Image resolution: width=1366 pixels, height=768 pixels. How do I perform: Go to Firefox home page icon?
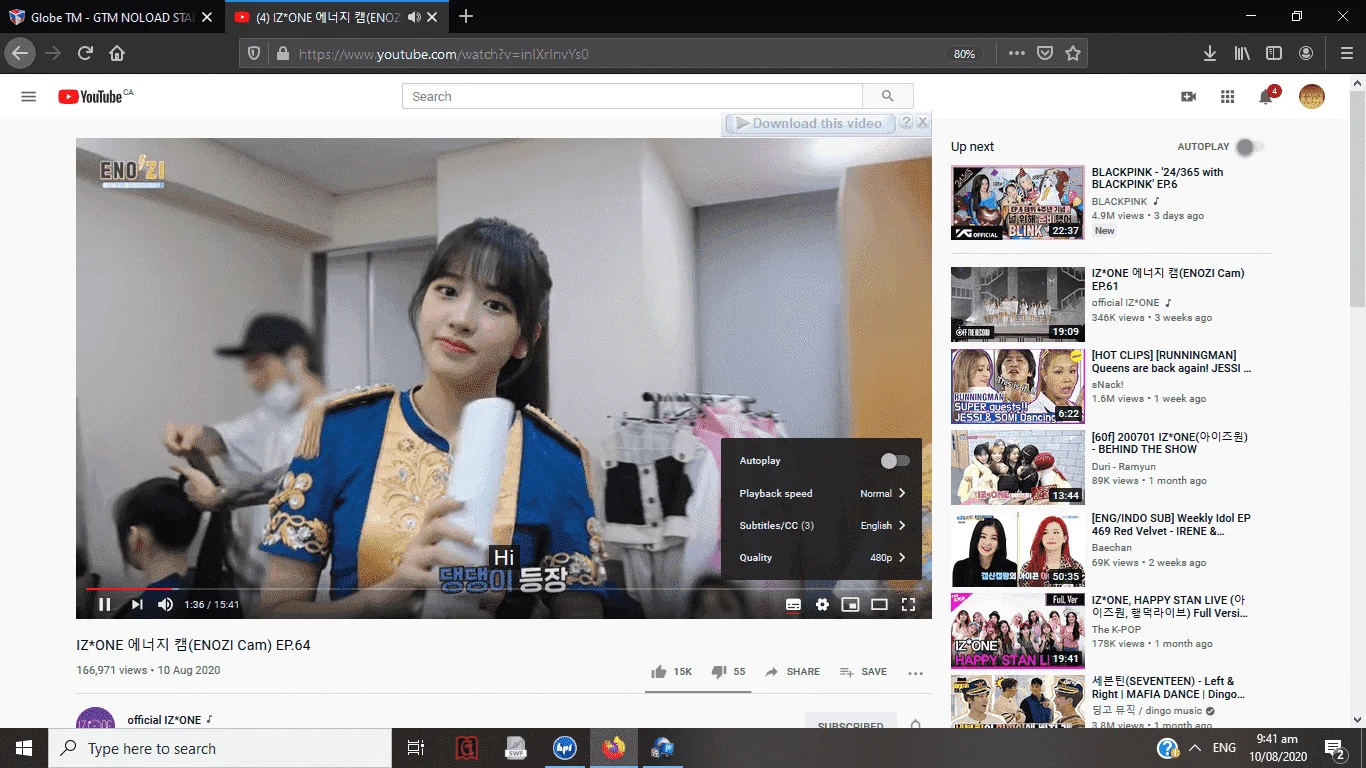point(117,53)
